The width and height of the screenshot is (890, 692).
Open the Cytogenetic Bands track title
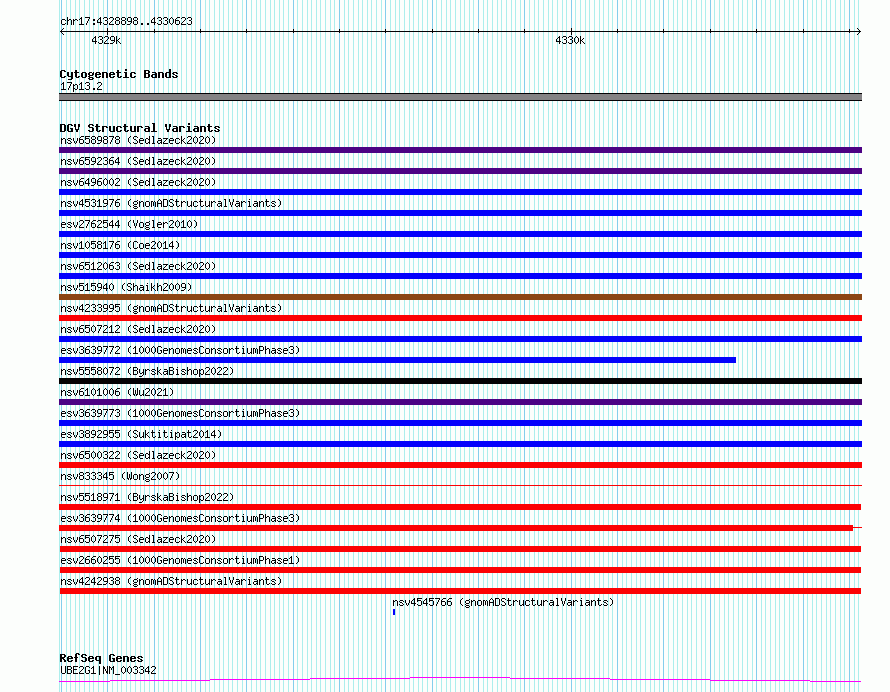click(119, 74)
